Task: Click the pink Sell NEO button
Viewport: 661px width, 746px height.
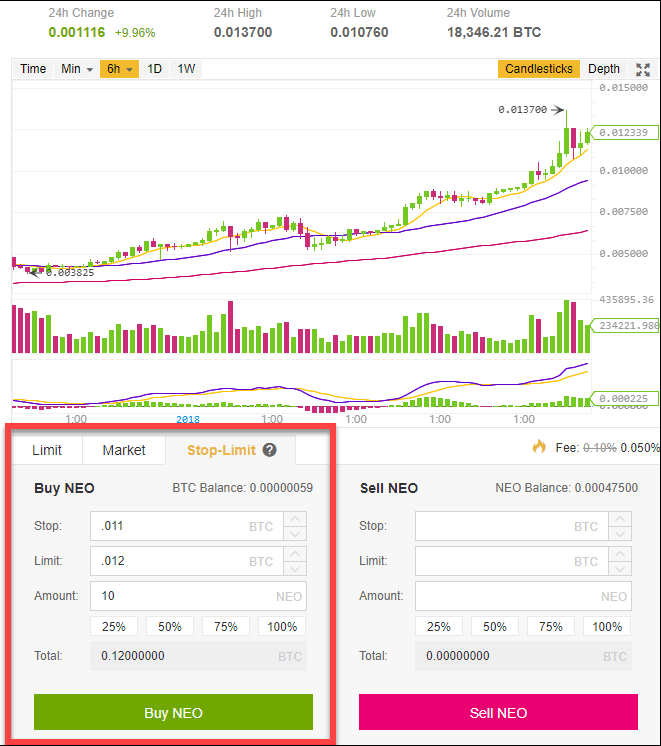Action: 498,712
